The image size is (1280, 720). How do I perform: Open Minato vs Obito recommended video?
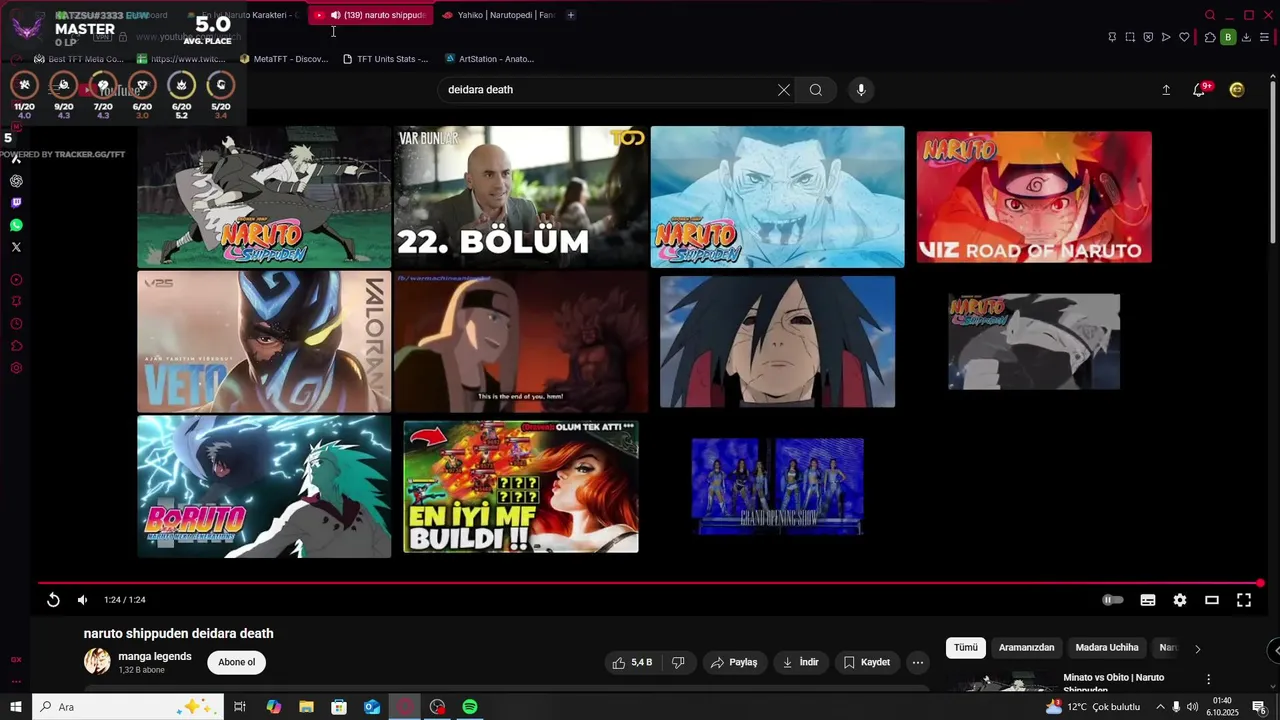[x=1113, y=684]
